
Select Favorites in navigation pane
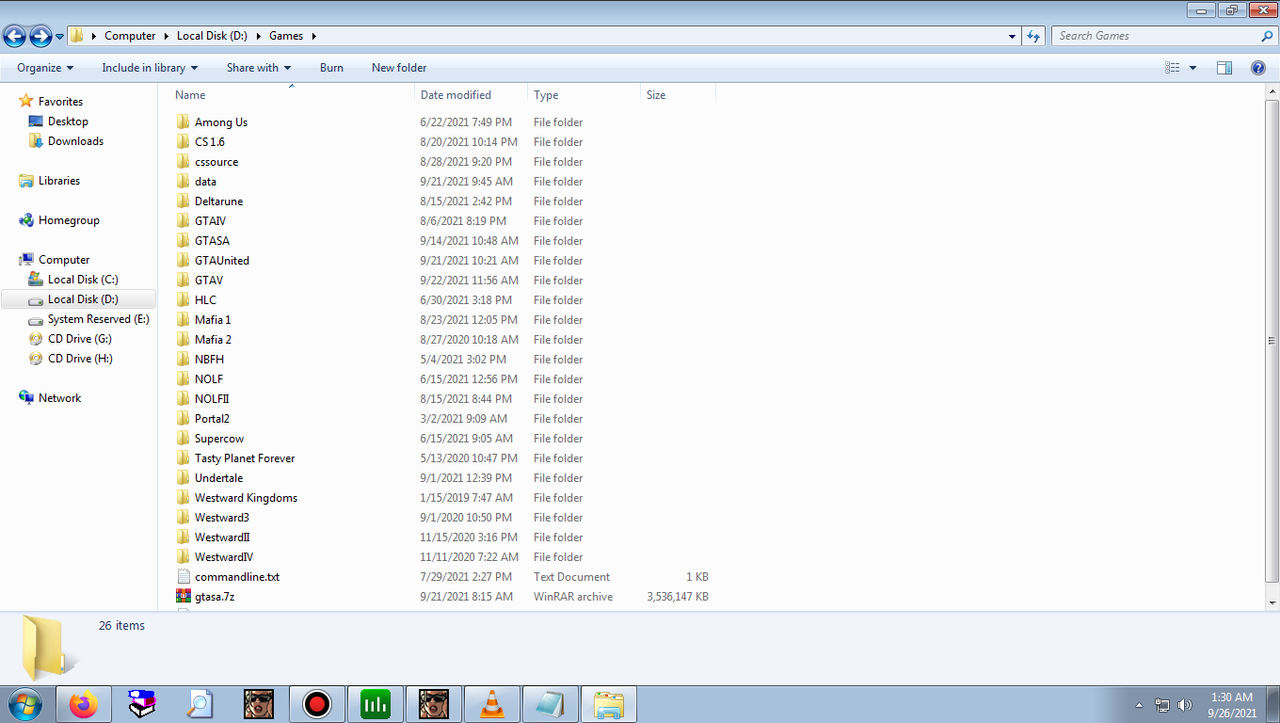60,102
